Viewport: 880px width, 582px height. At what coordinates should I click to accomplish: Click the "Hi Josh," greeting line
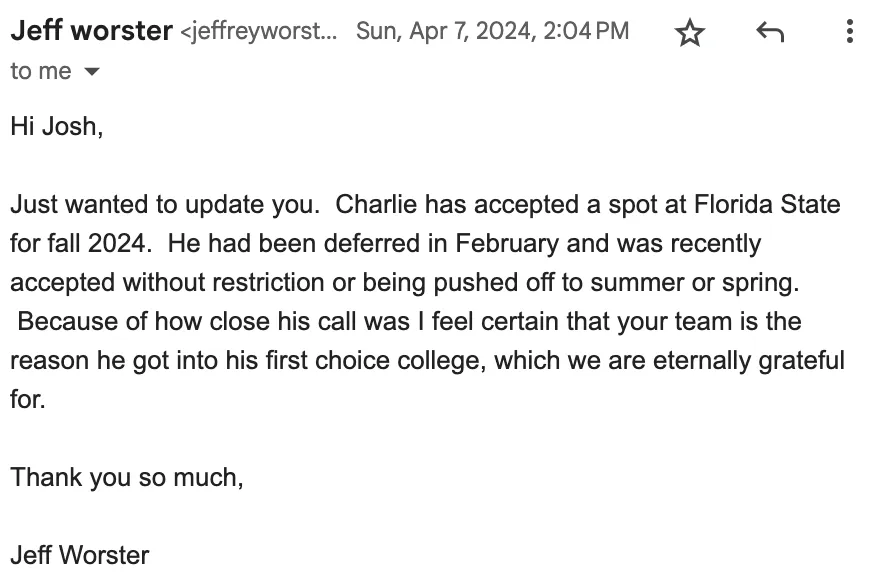click(x=56, y=127)
